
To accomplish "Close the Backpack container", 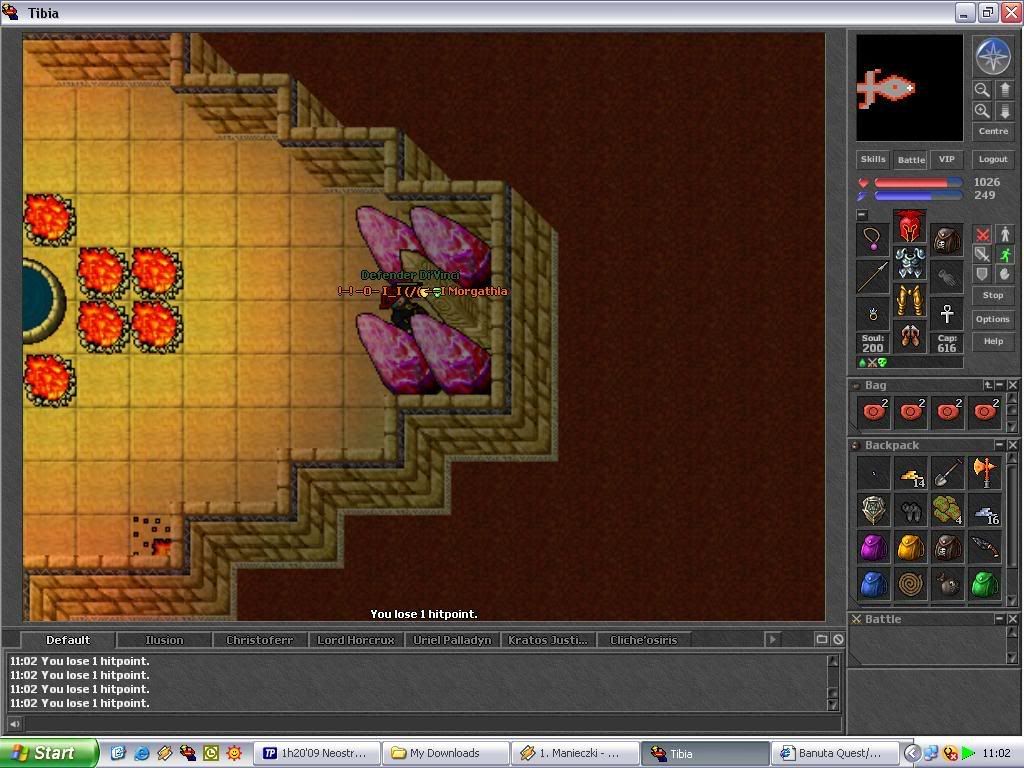I will coord(1012,445).
